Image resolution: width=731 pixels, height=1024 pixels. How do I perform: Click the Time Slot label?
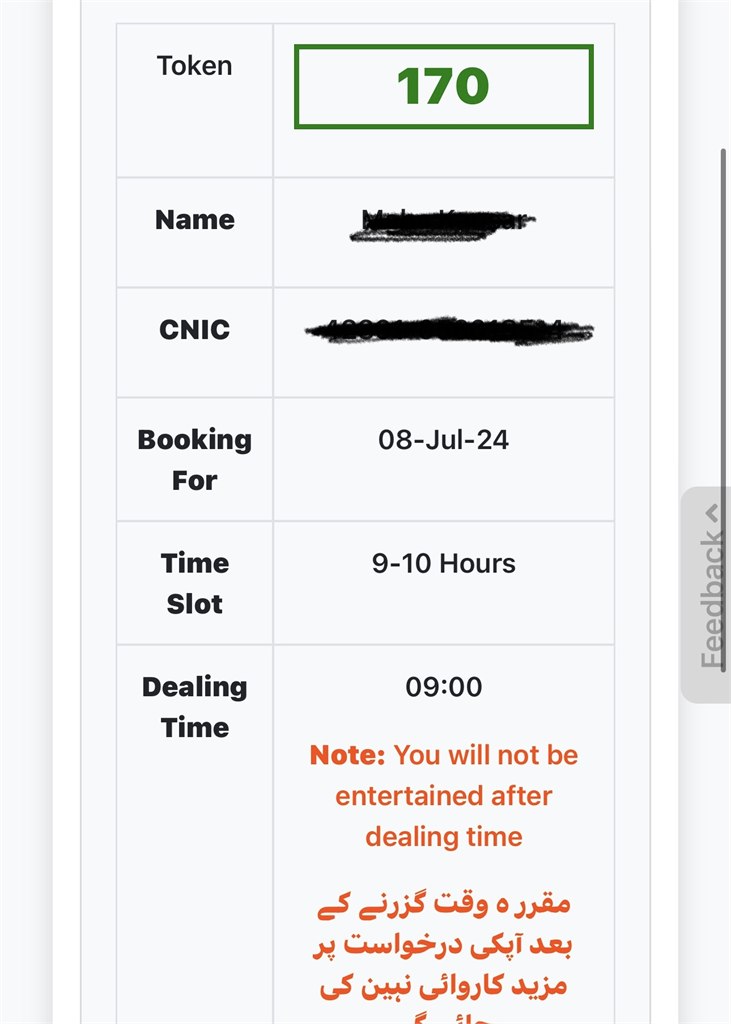194,584
